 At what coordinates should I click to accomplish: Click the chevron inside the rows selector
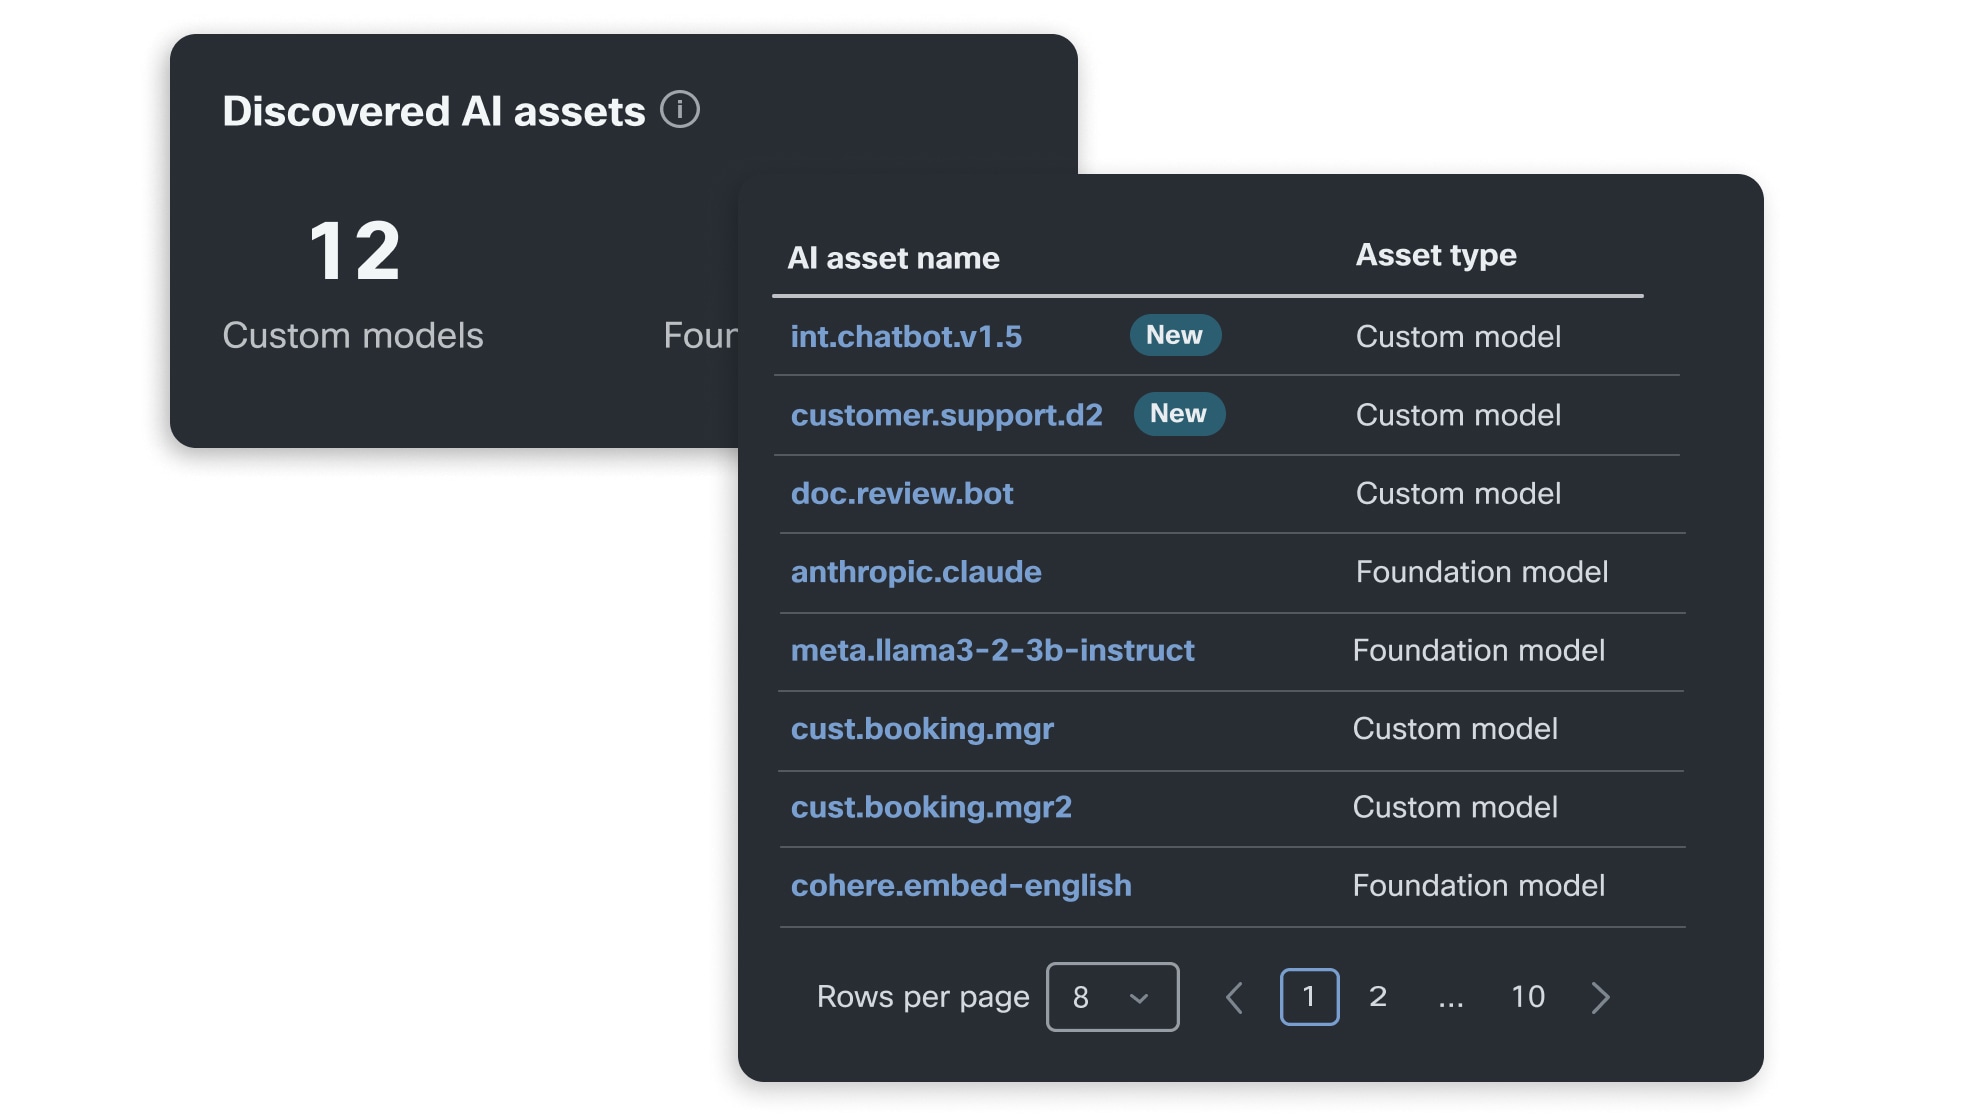(1139, 996)
